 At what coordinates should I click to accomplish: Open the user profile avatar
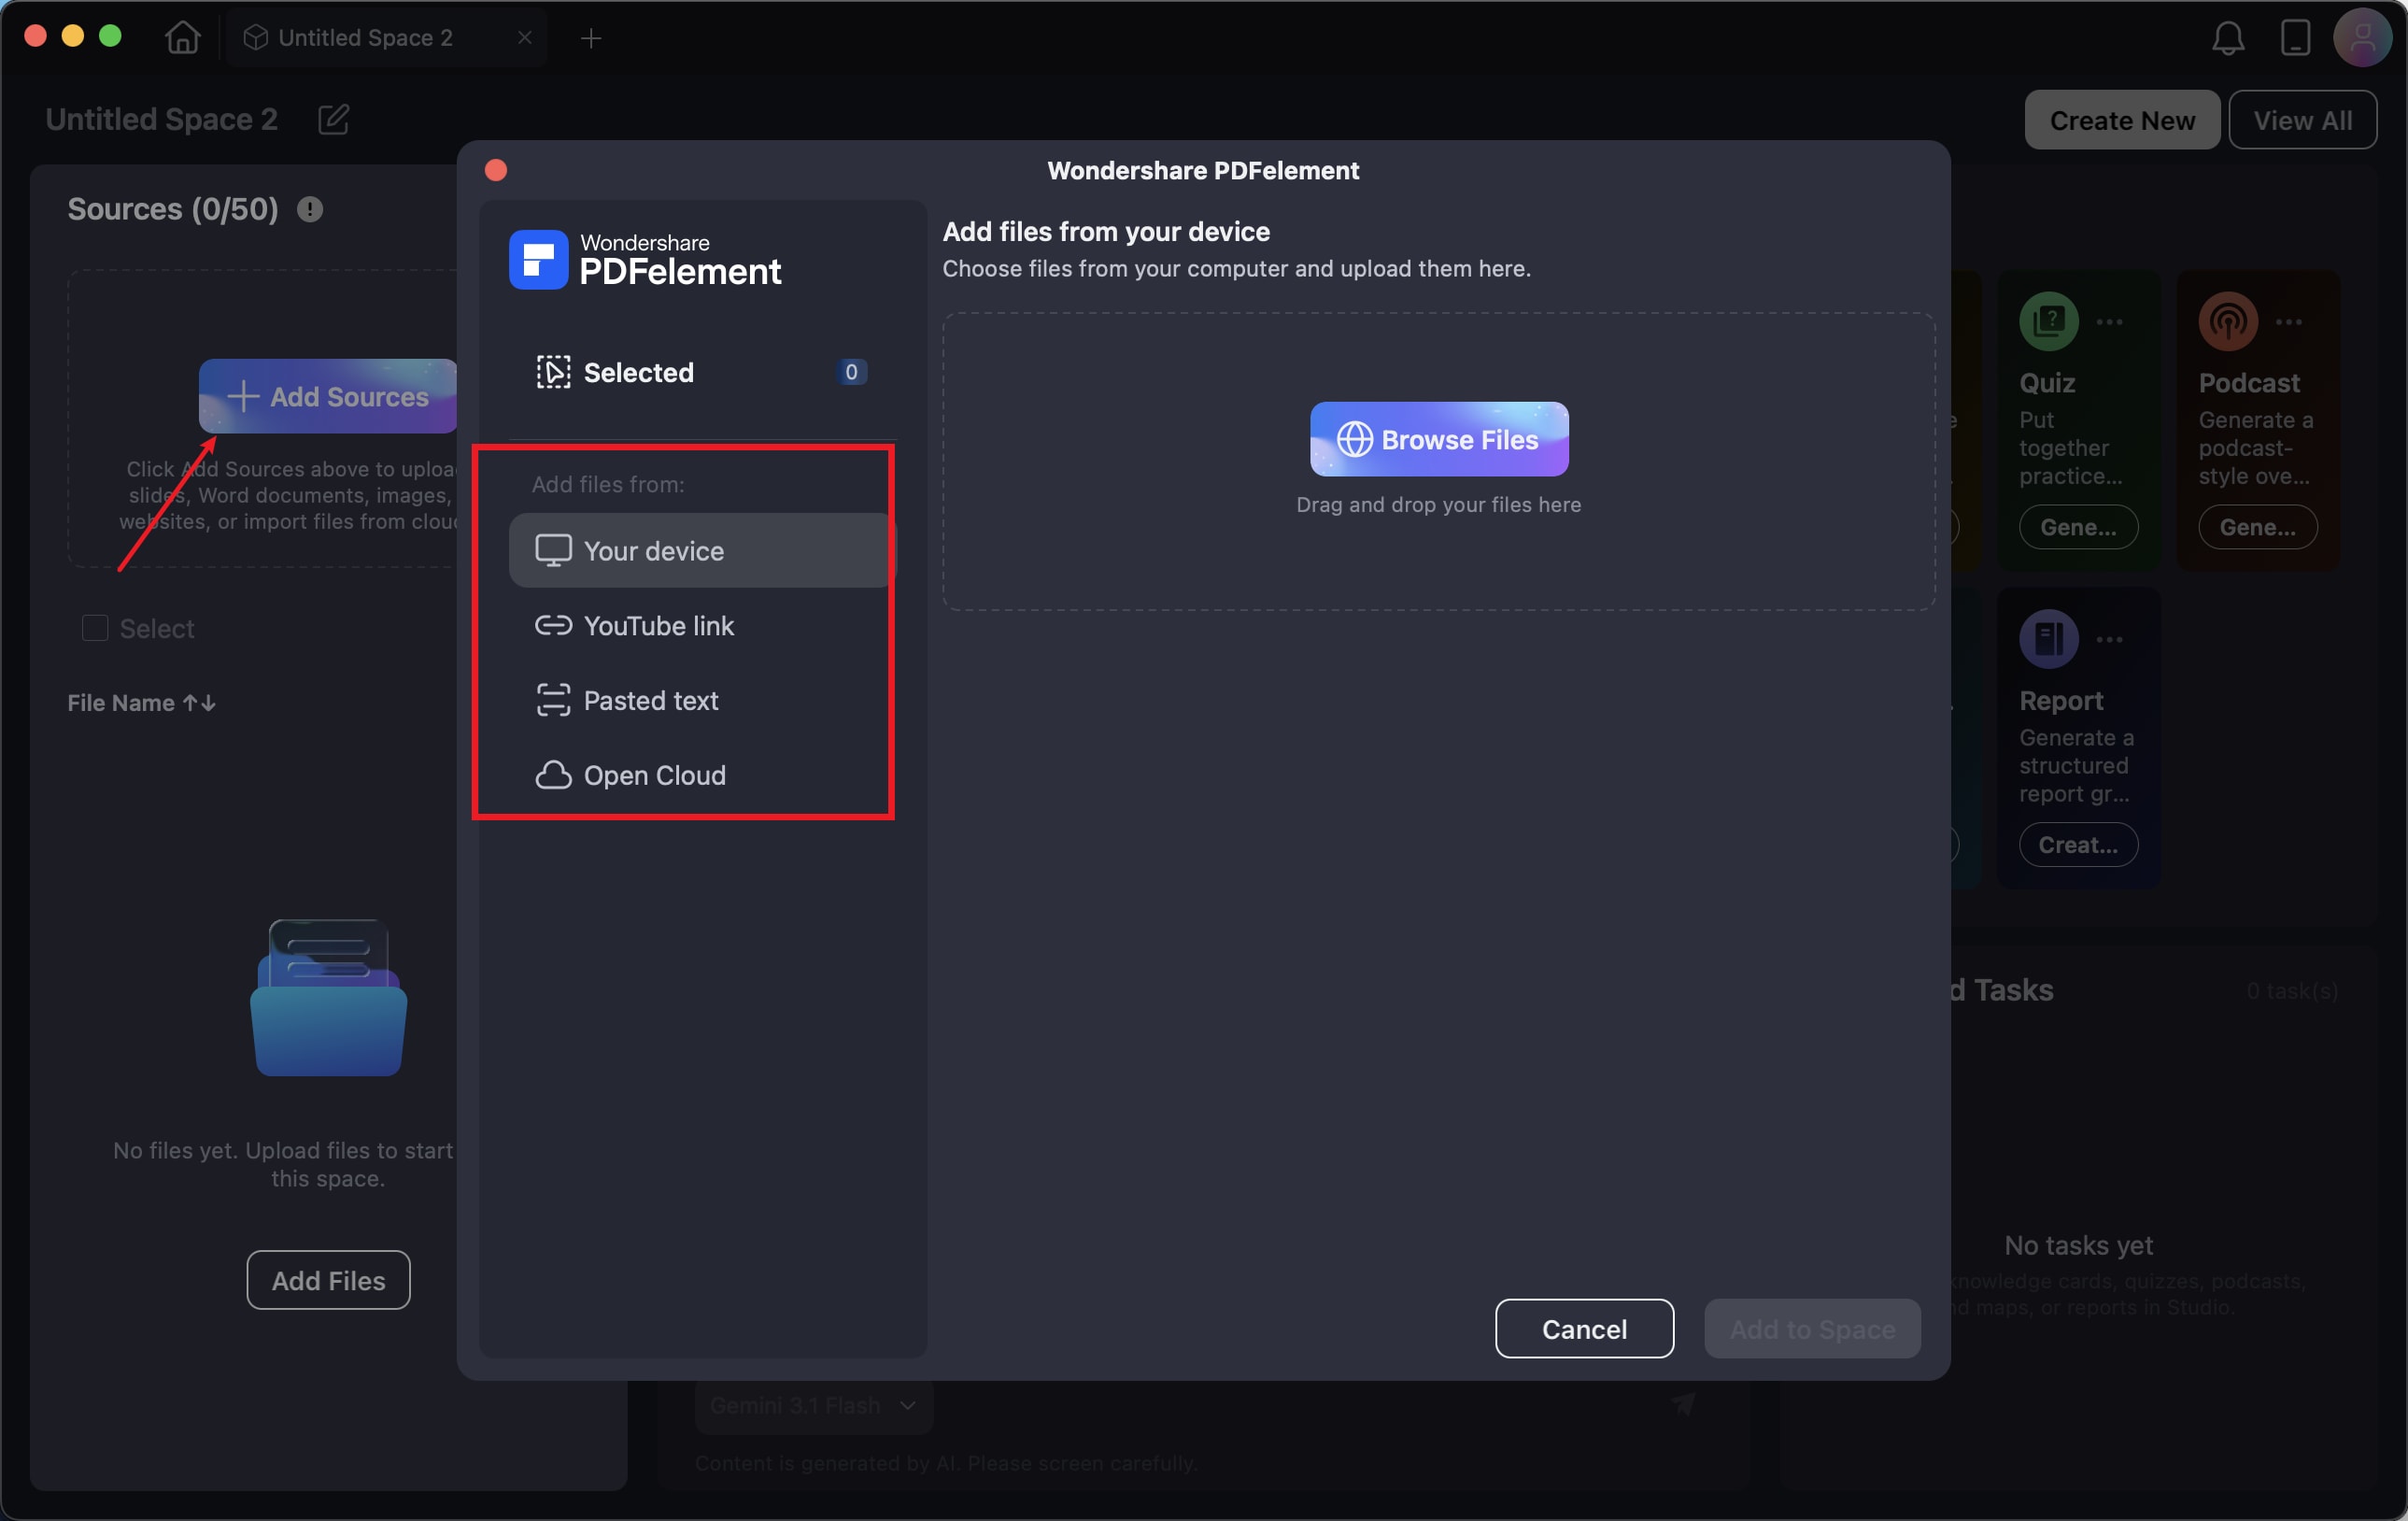[2362, 38]
